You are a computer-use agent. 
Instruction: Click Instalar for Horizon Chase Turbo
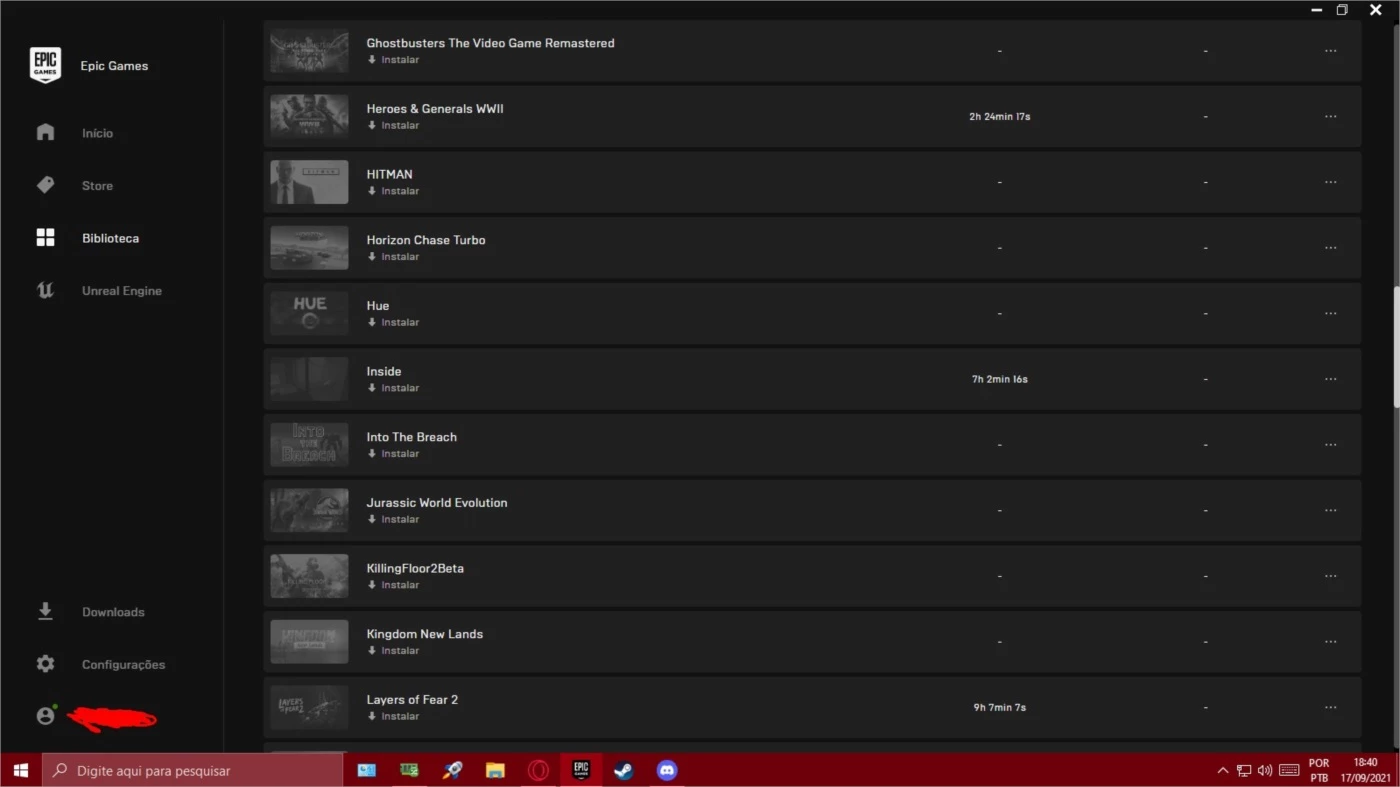pos(393,257)
